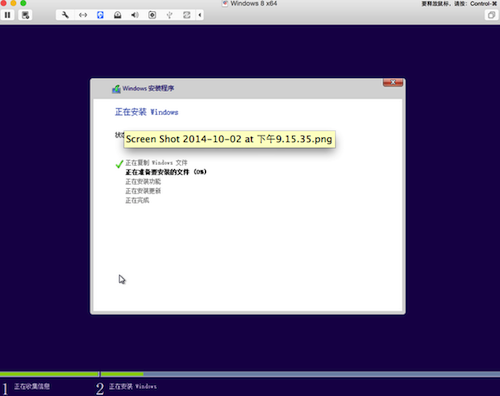Click the sharing sync arrows icon
The width and height of the screenshot is (500, 396).
[x=187, y=15]
